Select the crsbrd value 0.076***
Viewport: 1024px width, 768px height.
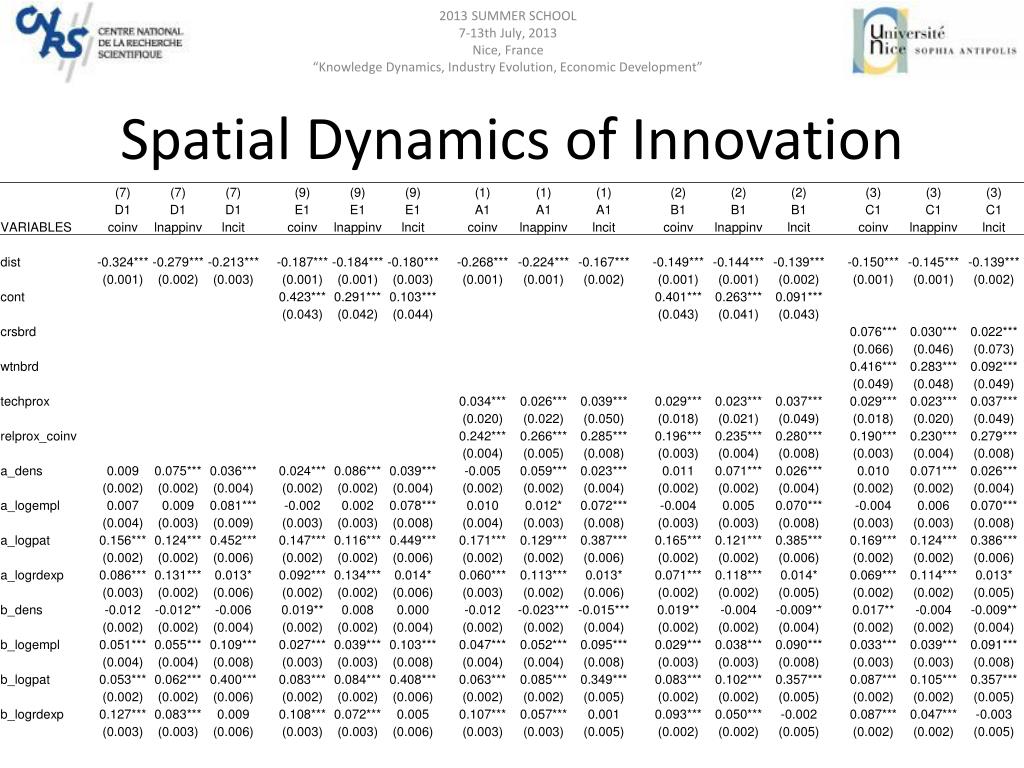(x=873, y=331)
